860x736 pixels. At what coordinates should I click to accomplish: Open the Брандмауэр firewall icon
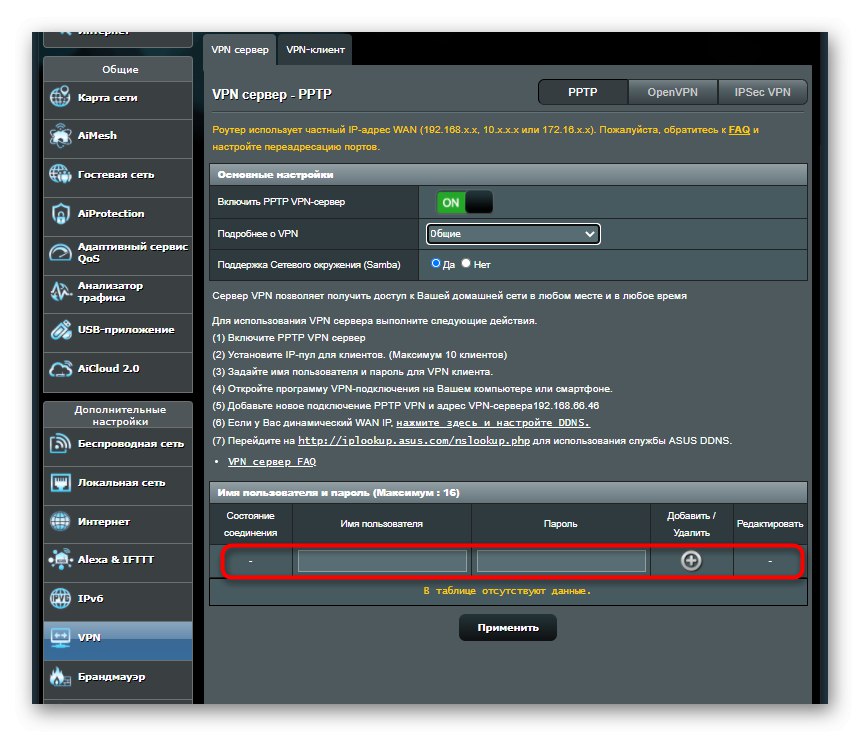point(60,676)
